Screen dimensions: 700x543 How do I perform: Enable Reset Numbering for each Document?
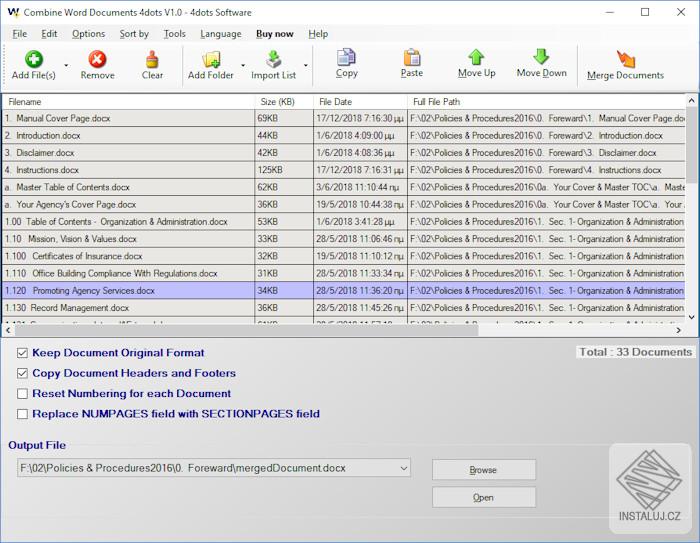click(x=22, y=393)
